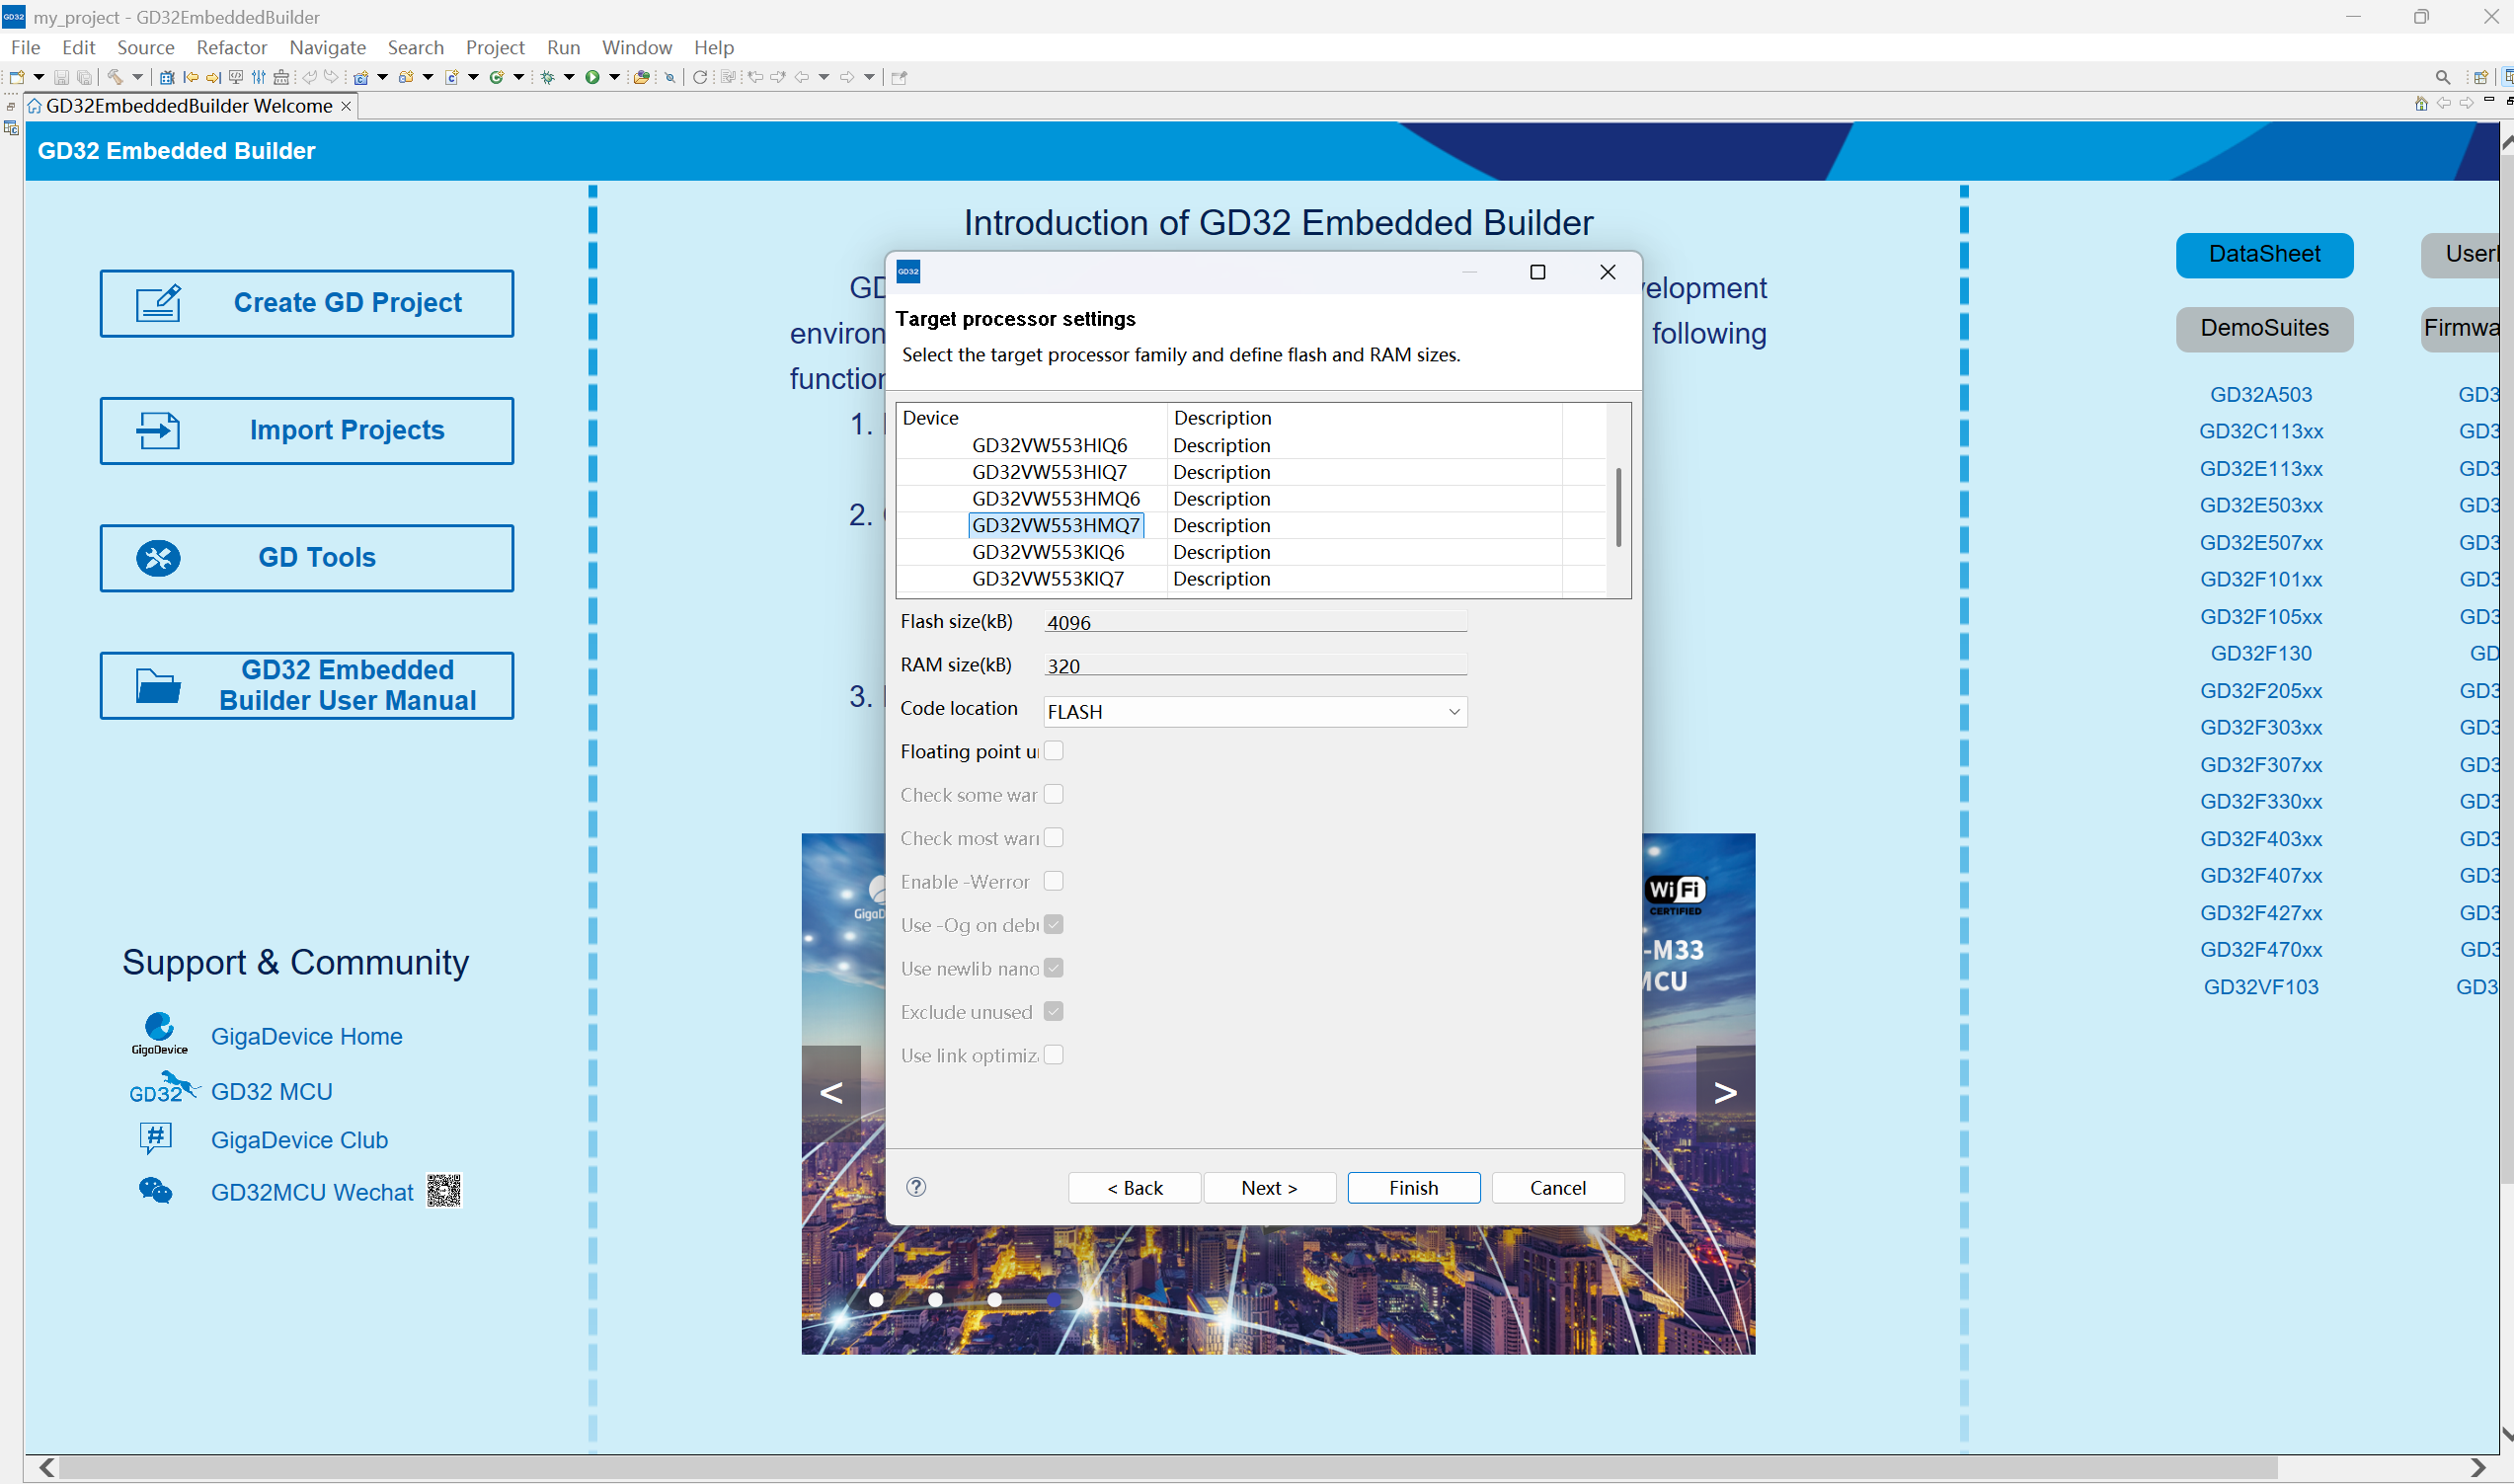Open the dropdown arrow beside Debug bug
The image size is (2514, 1484).
click(569, 77)
